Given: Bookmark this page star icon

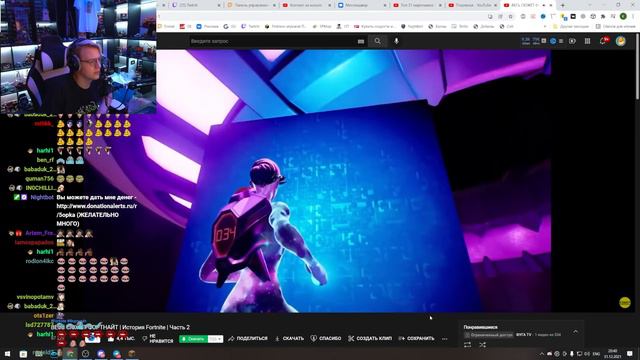Looking at the screenshot, I should 510,16.
